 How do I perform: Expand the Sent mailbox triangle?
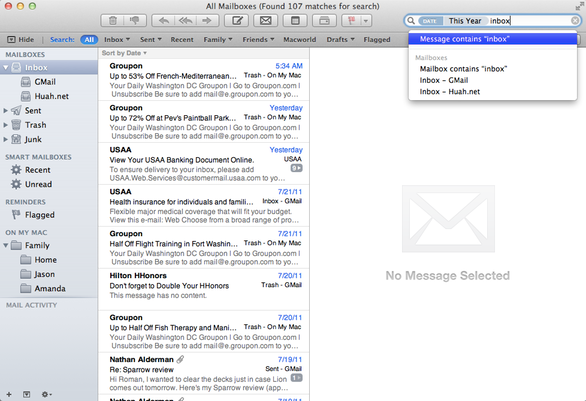(x=6, y=111)
